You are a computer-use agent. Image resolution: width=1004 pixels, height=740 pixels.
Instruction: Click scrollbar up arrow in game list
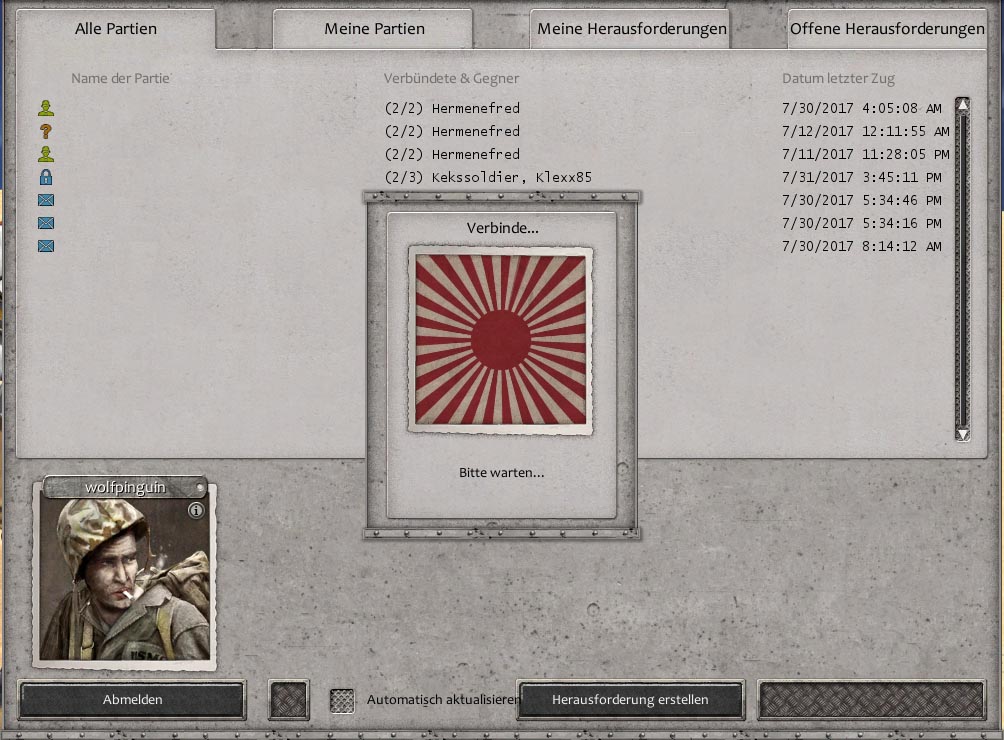[x=962, y=104]
